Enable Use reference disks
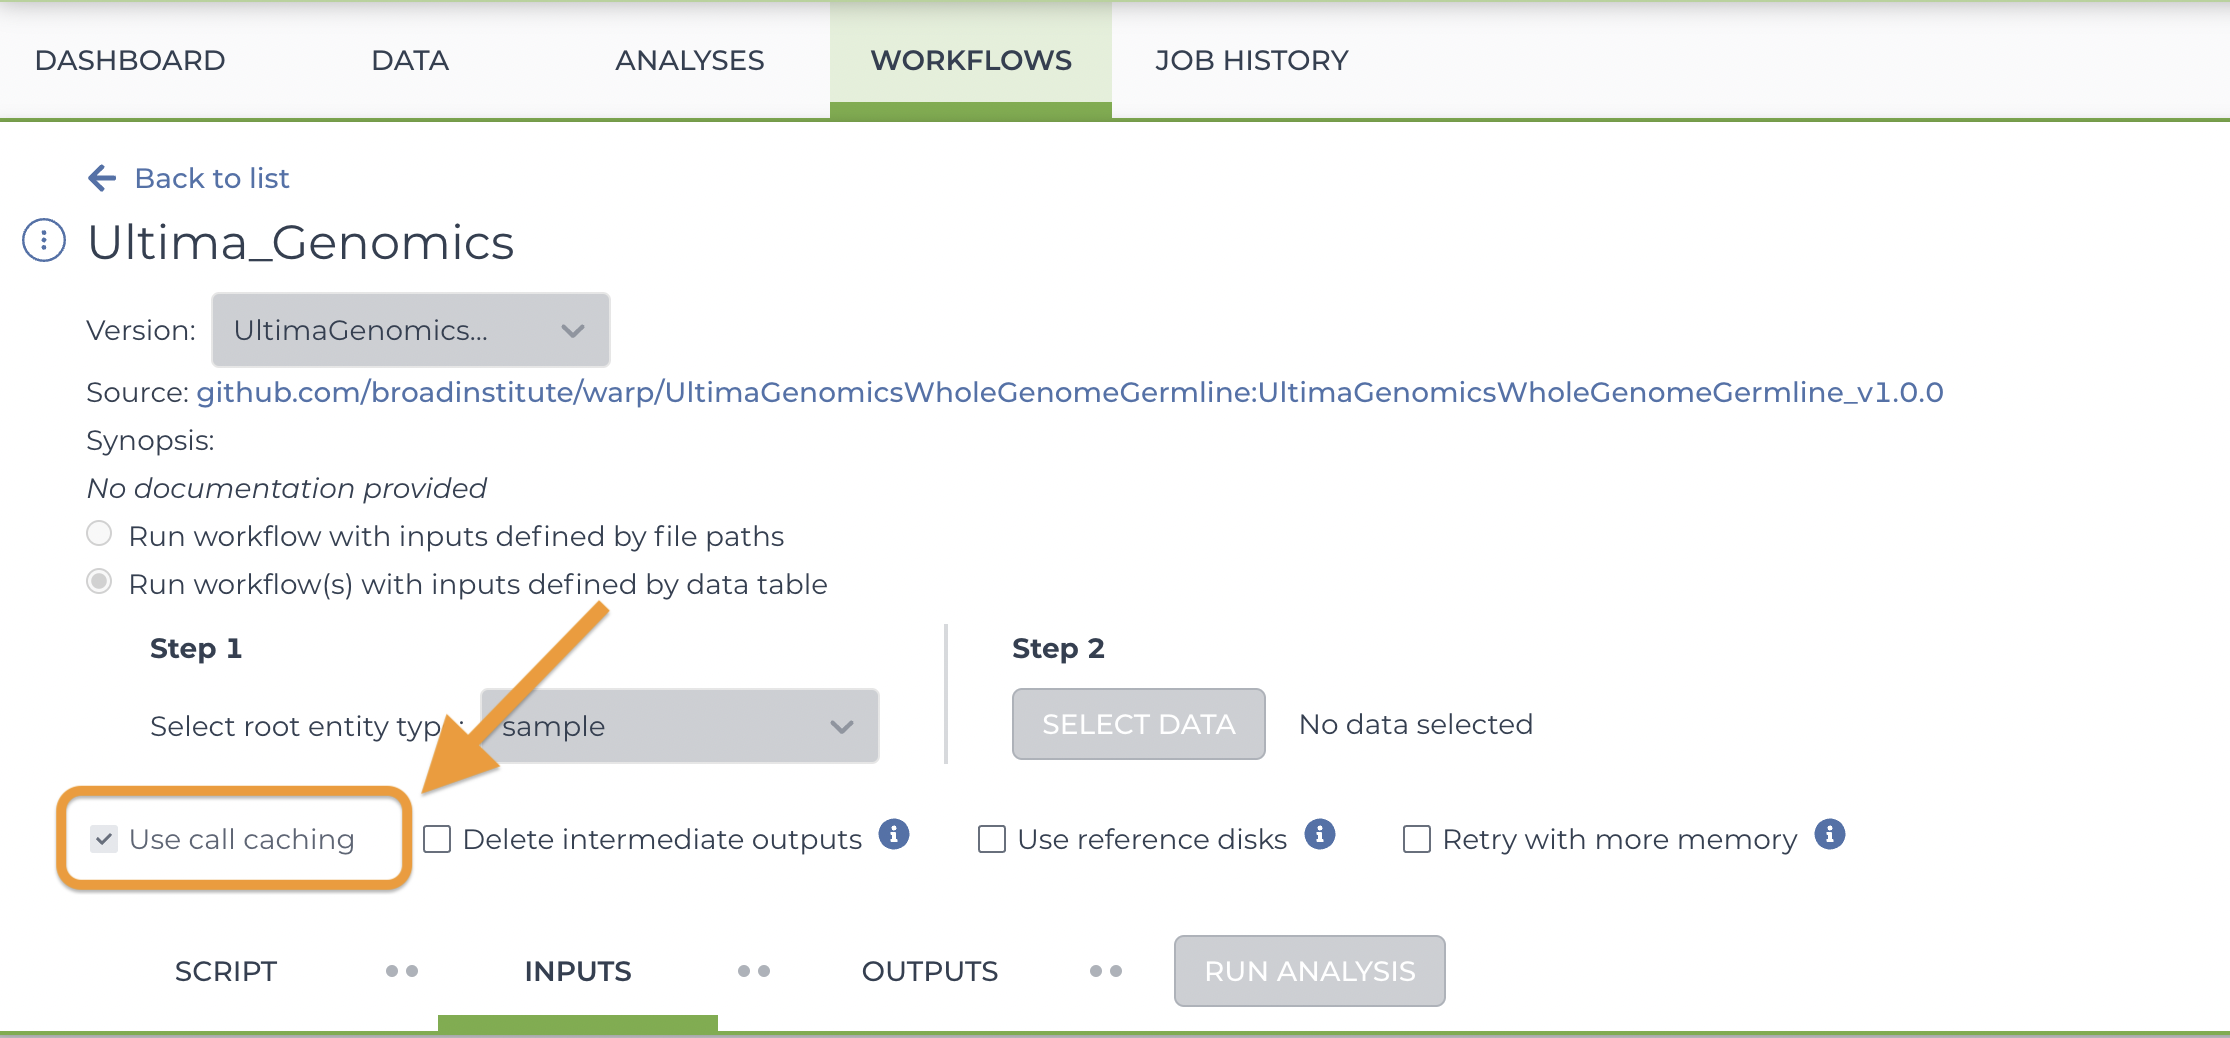Viewport: 2230px width, 1038px height. point(992,839)
